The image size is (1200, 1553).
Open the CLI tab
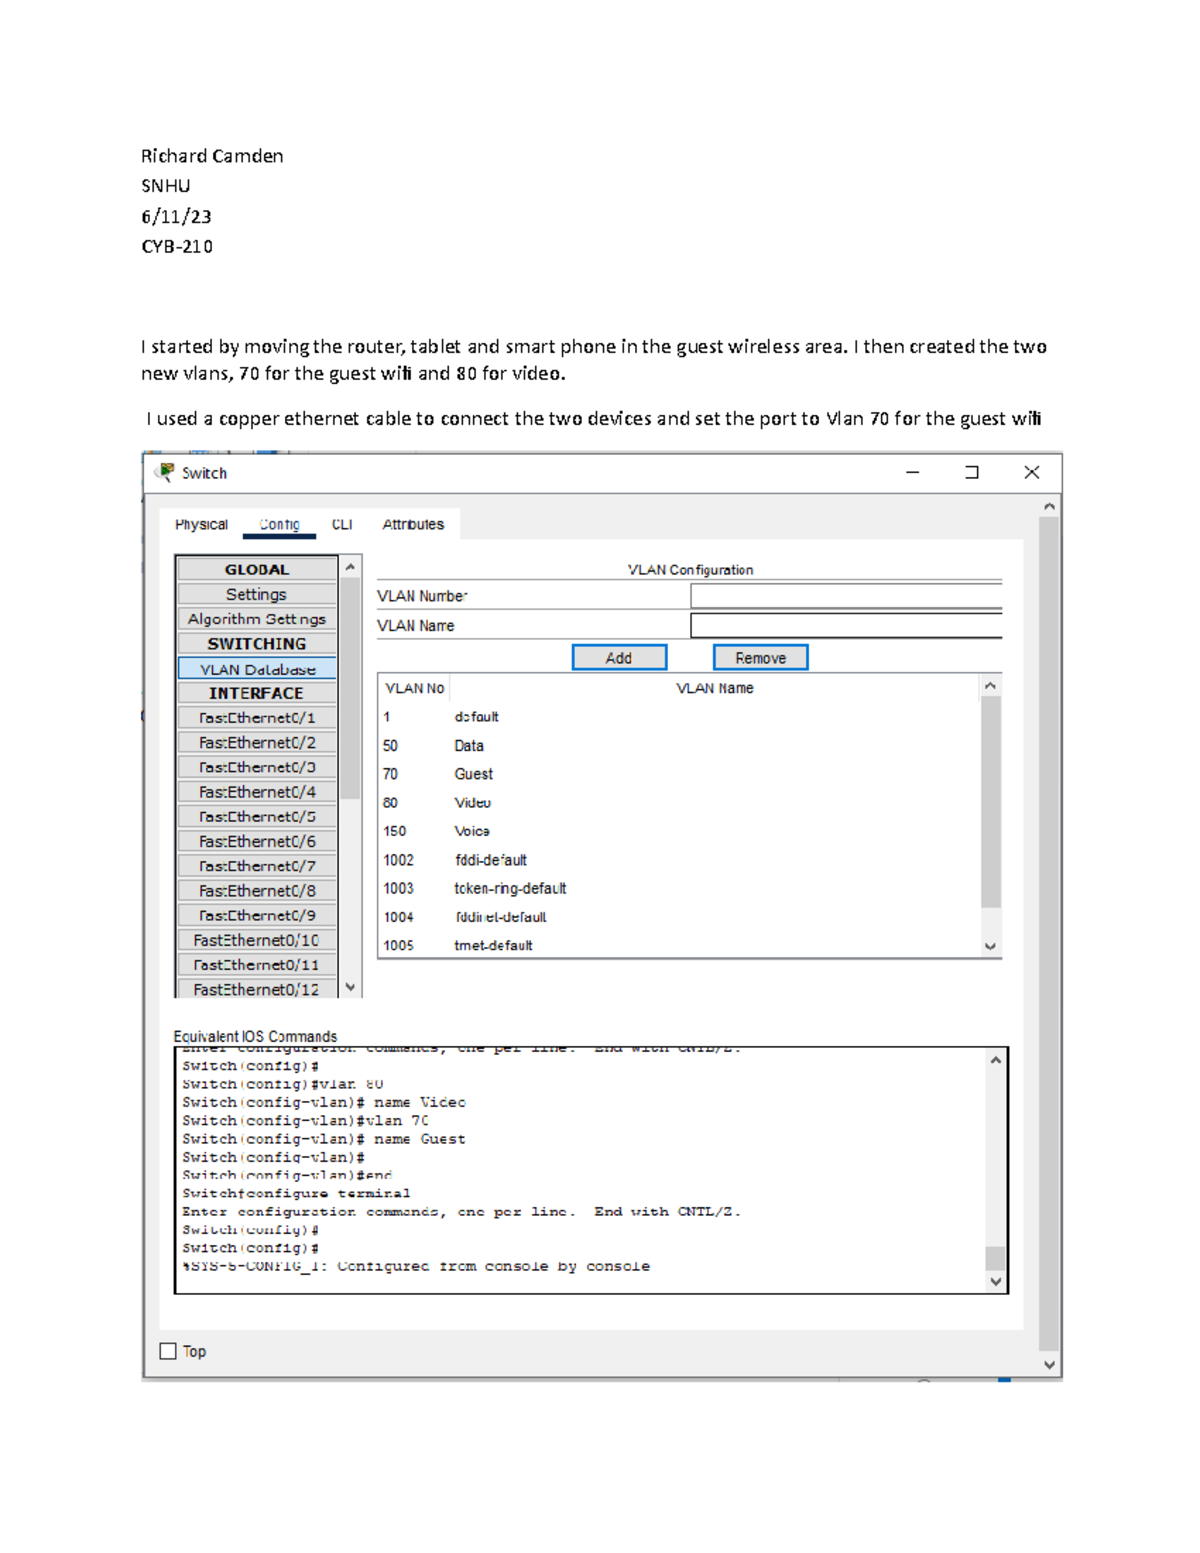click(342, 524)
